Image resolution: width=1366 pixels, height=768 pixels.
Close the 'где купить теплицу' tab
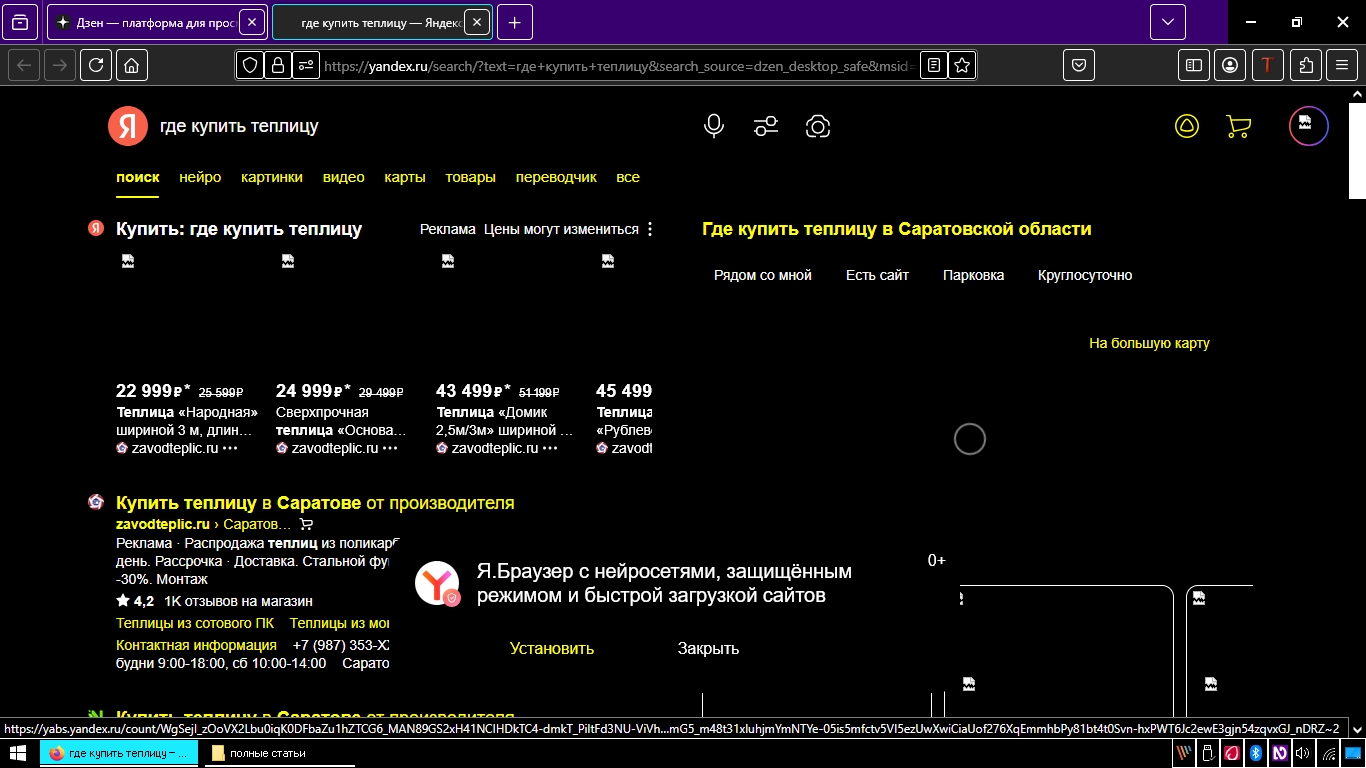pos(478,21)
